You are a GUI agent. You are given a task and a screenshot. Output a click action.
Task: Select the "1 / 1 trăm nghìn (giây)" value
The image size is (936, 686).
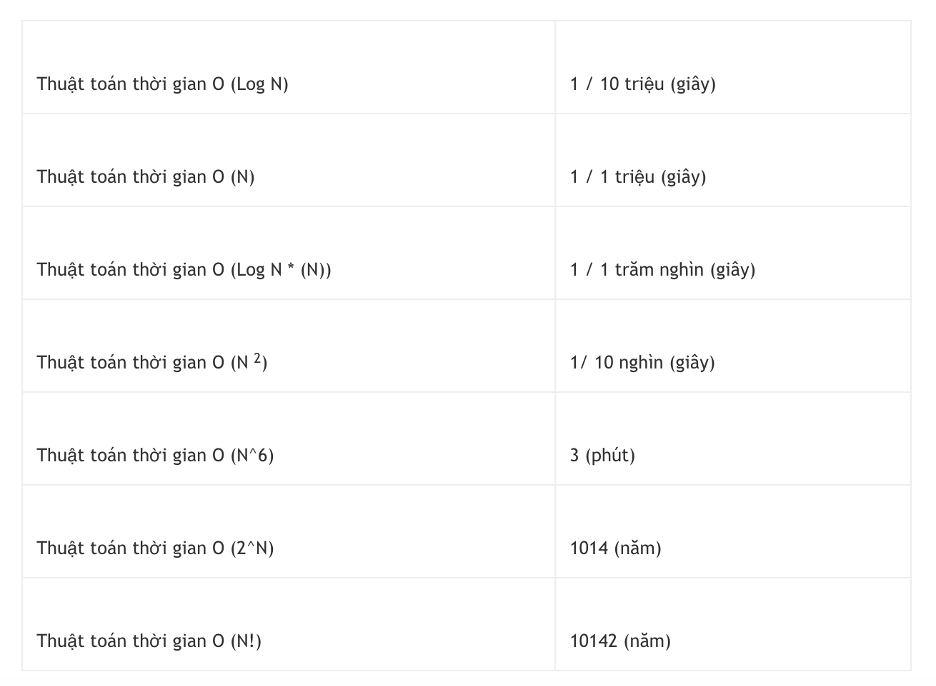[x=663, y=270]
